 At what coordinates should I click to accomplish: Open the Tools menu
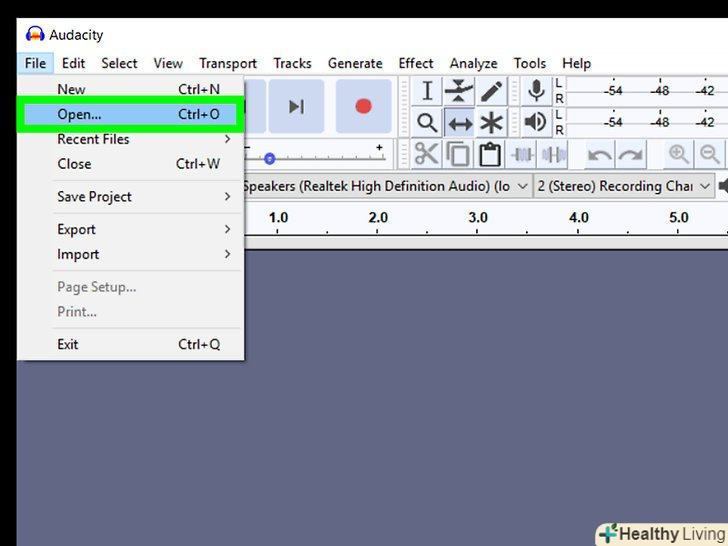(x=530, y=63)
